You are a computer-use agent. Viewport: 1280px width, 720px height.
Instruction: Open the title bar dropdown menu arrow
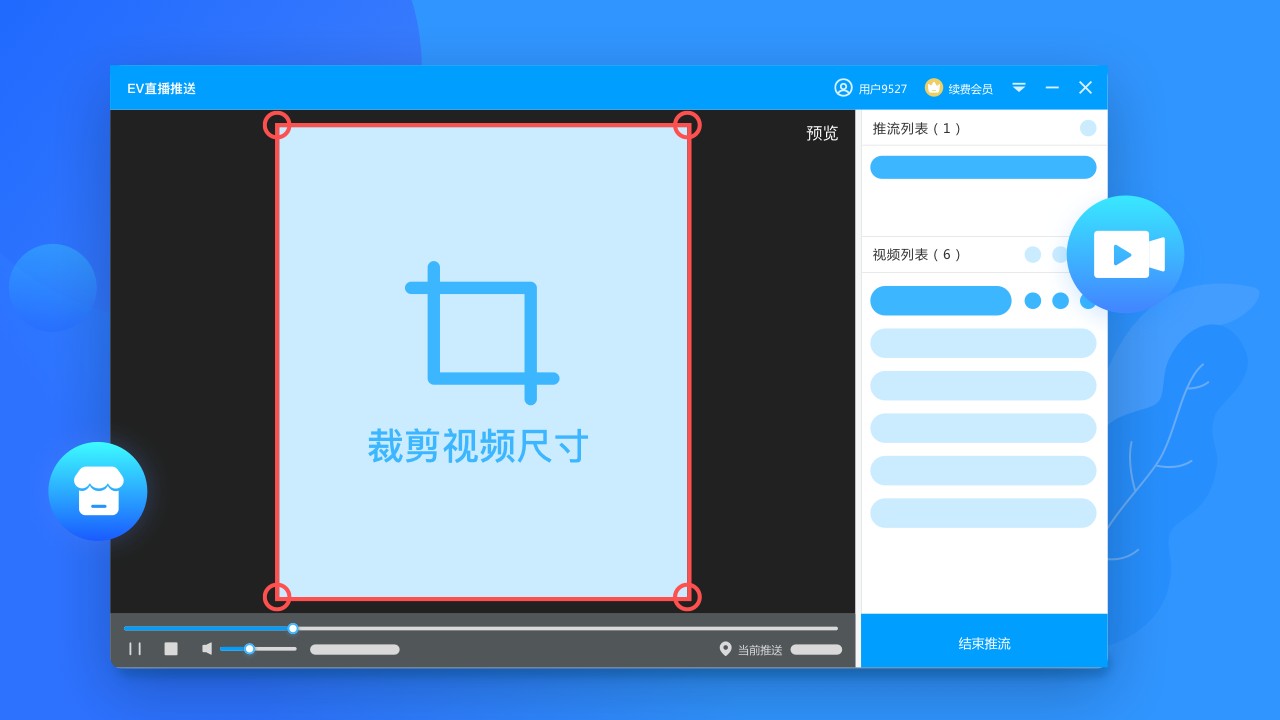1019,88
